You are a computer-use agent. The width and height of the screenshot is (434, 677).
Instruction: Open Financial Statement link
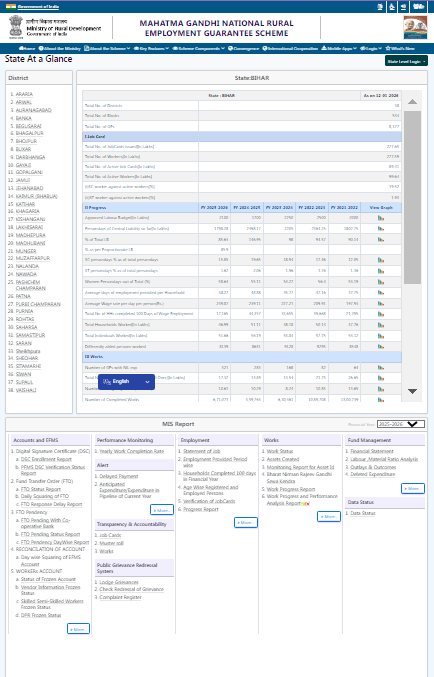pos(372,451)
